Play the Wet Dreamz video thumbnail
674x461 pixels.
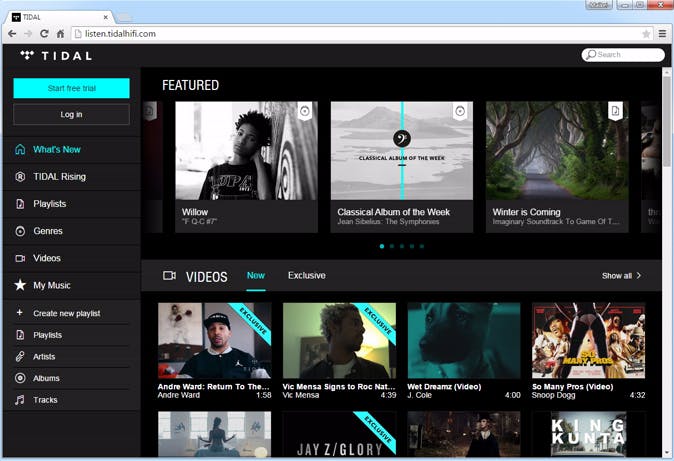pos(464,341)
